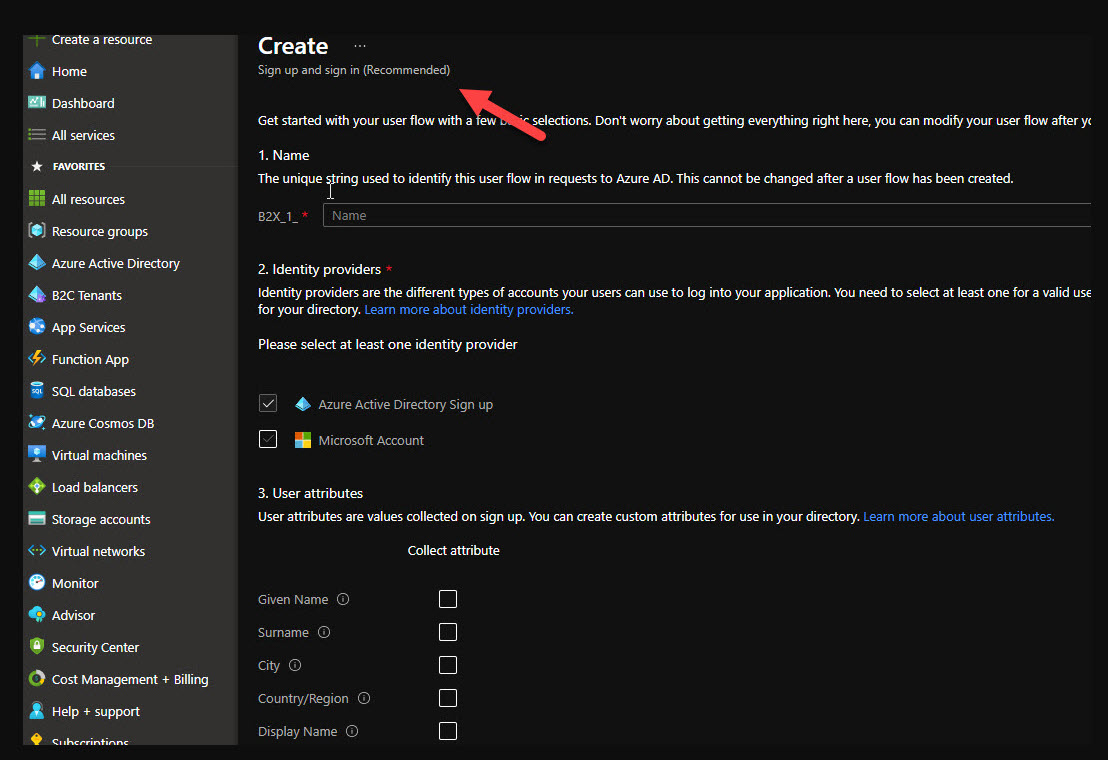
Task: Open the Resource groups cube icon
Action: pyautogui.click(x=37, y=230)
